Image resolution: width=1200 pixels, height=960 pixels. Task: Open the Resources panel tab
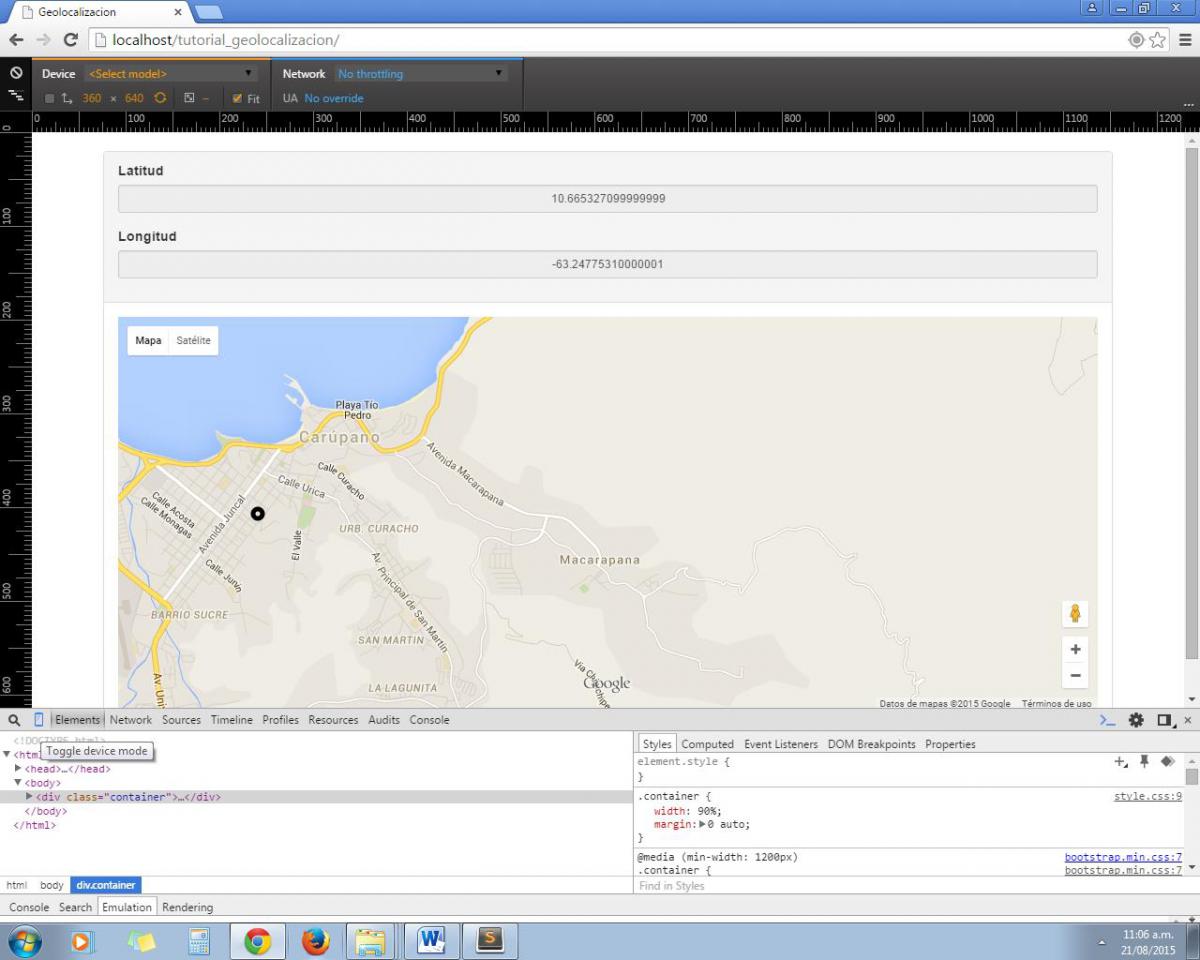(333, 720)
